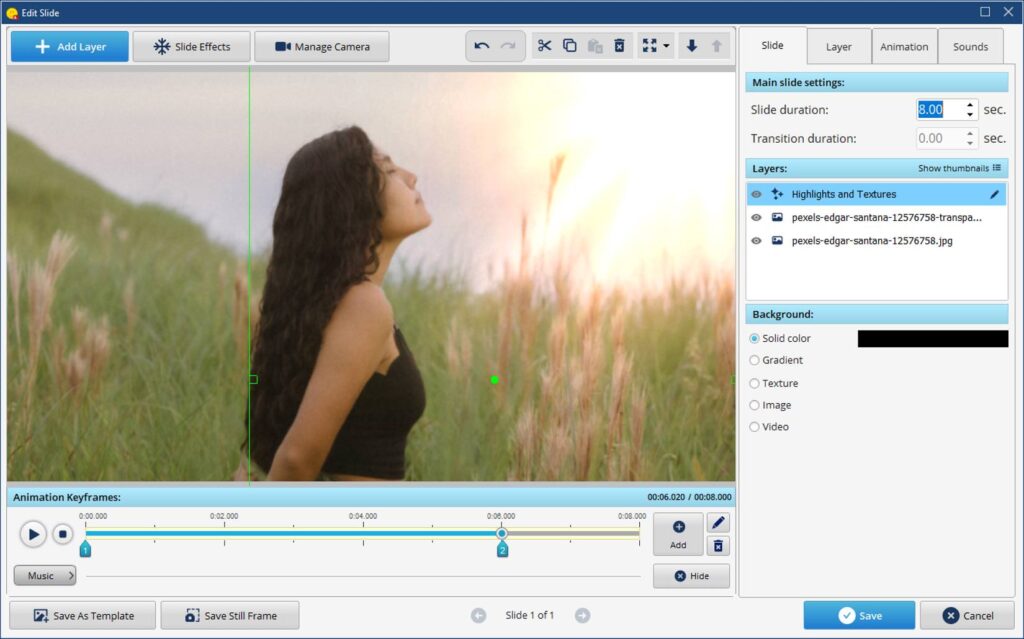Click the Undo arrow icon
The width and height of the screenshot is (1024, 639).
coord(481,46)
